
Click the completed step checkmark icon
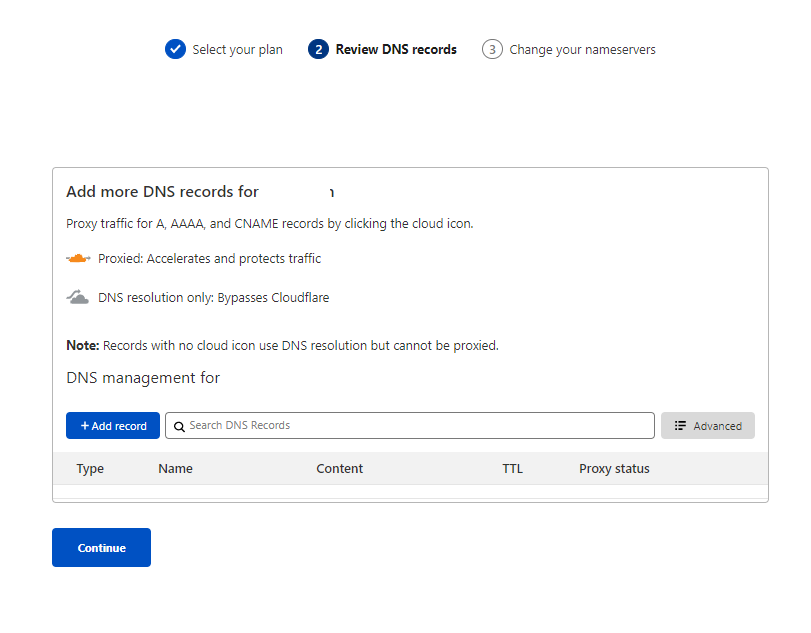(x=175, y=49)
